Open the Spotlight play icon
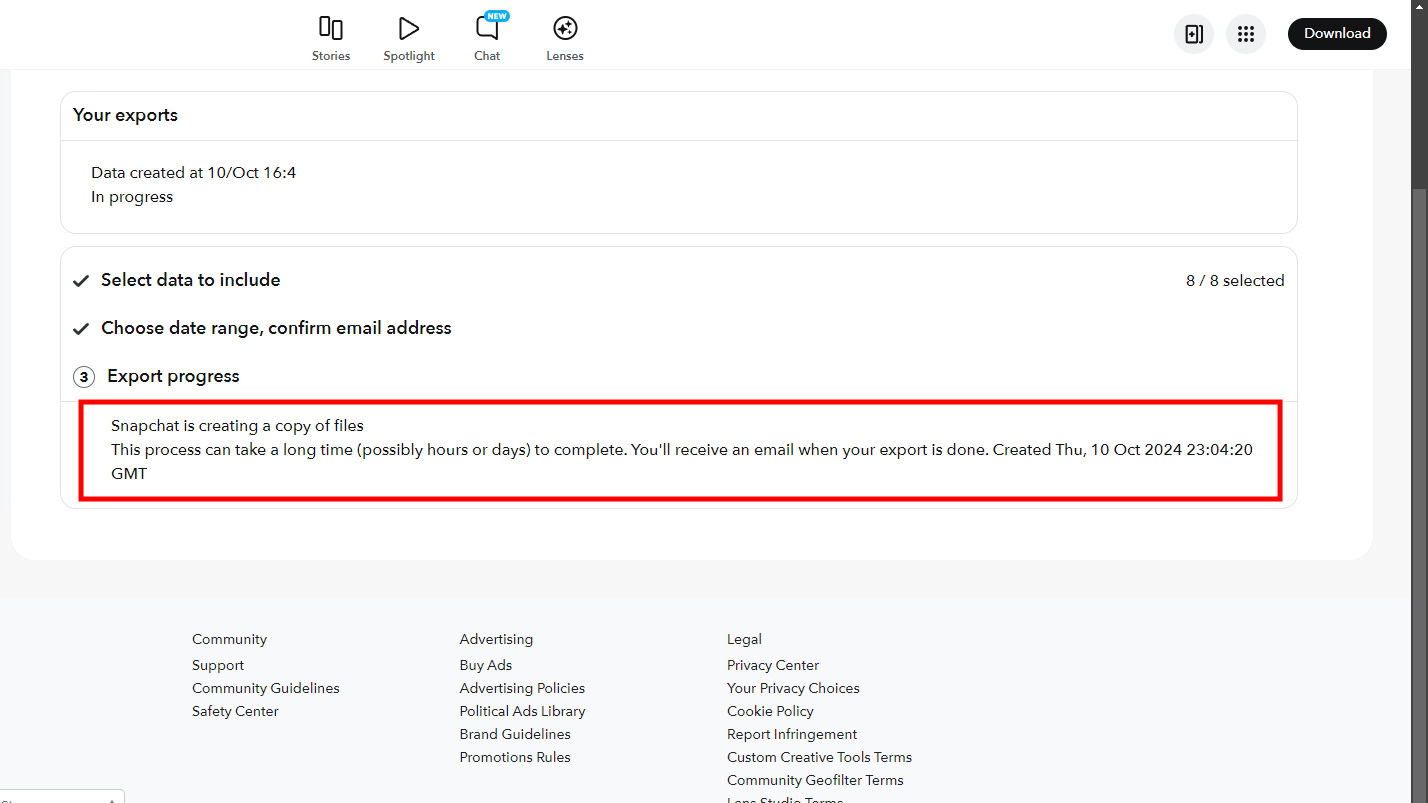Viewport: 1428px width, 803px height. pyautogui.click(x=408, y=29)
